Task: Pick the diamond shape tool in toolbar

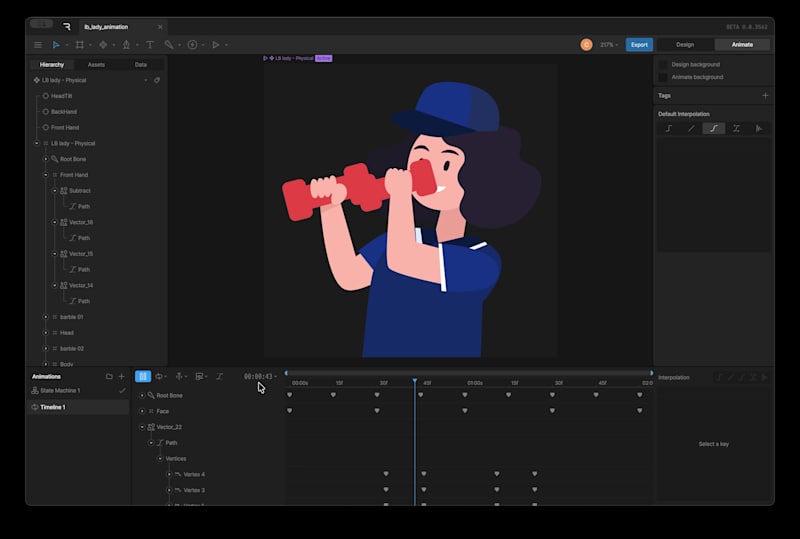Action: coord(103,45)
